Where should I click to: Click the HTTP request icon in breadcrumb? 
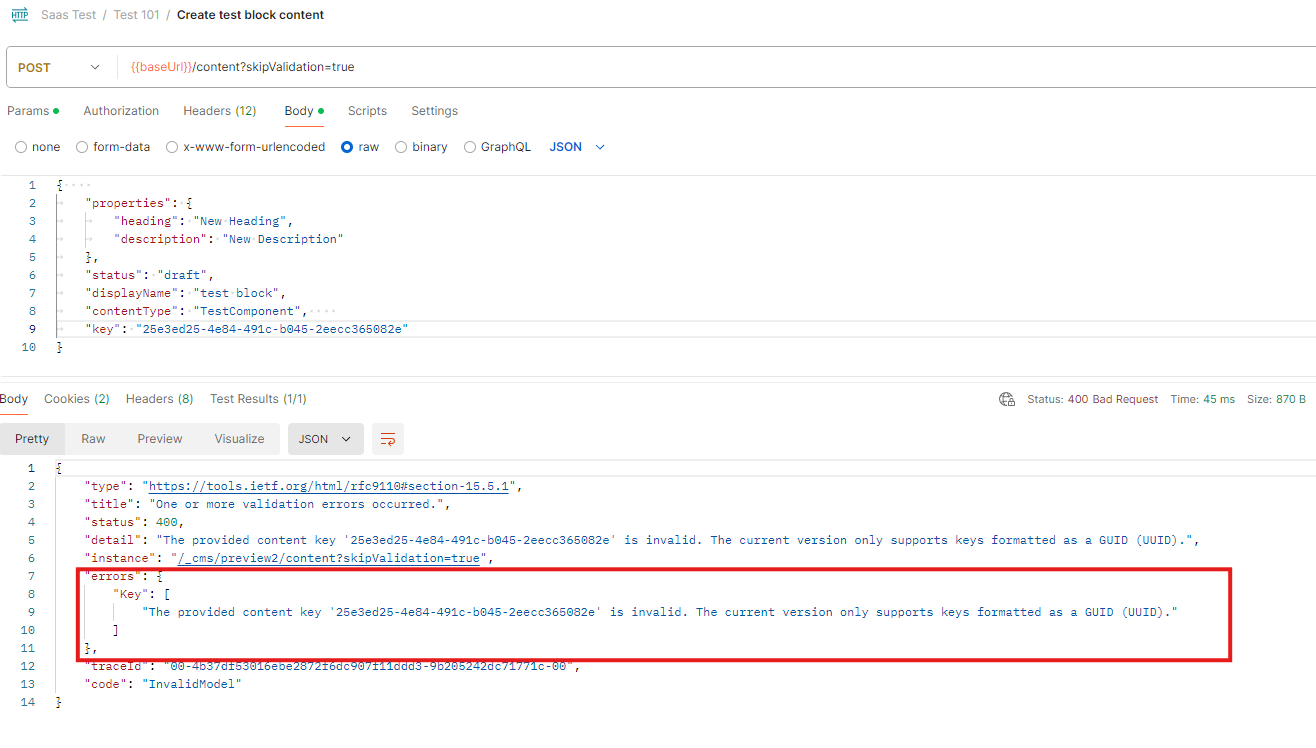pyautogui.click(x=20, y=15)
